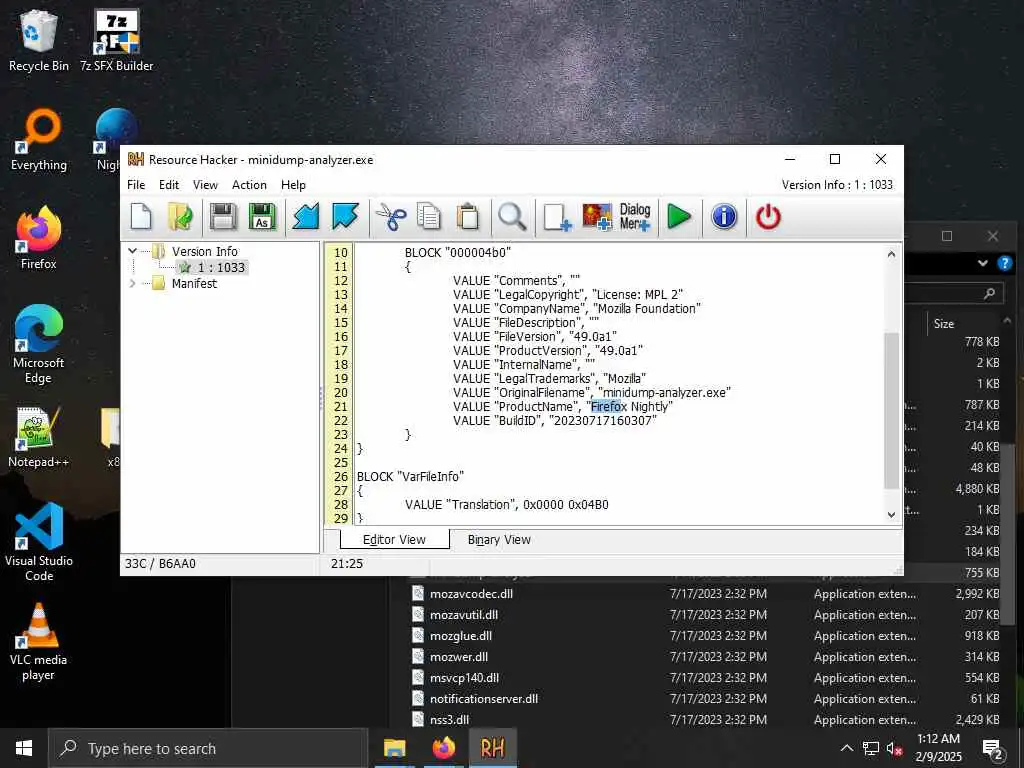Viewport: 1024px width, 768px height.
Task: Click the muted volume tray icon
Action: click(895, 748)
